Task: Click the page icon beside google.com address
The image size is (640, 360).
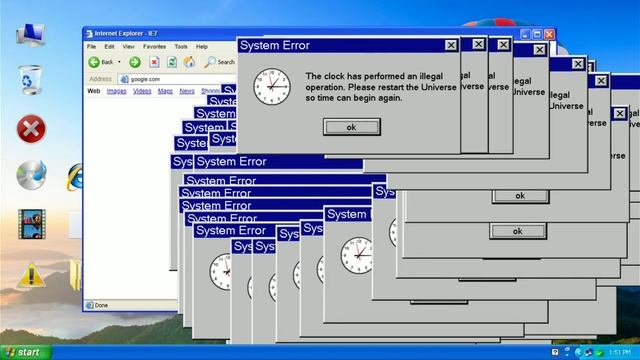Action: point(124,79)
